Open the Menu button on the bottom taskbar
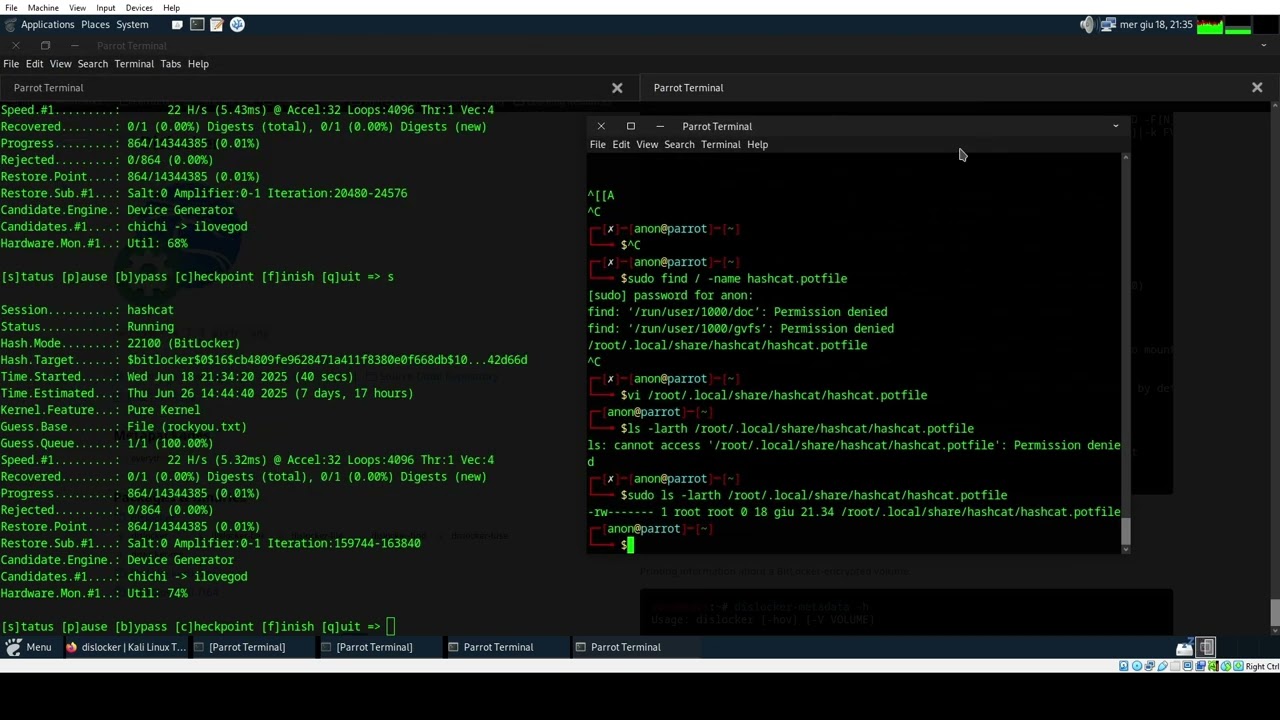1280x720 pixels. coord(28,647)
